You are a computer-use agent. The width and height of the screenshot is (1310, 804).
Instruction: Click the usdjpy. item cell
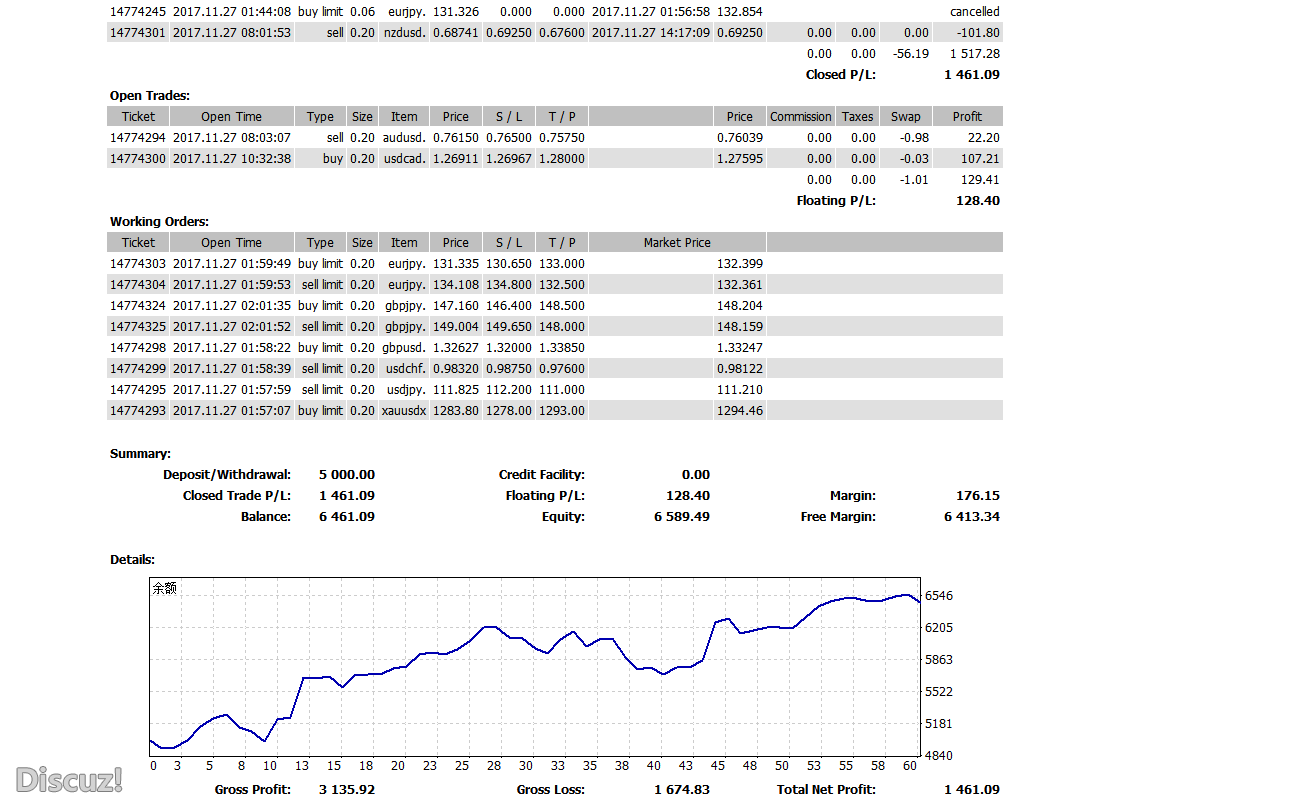click(404, 390)
